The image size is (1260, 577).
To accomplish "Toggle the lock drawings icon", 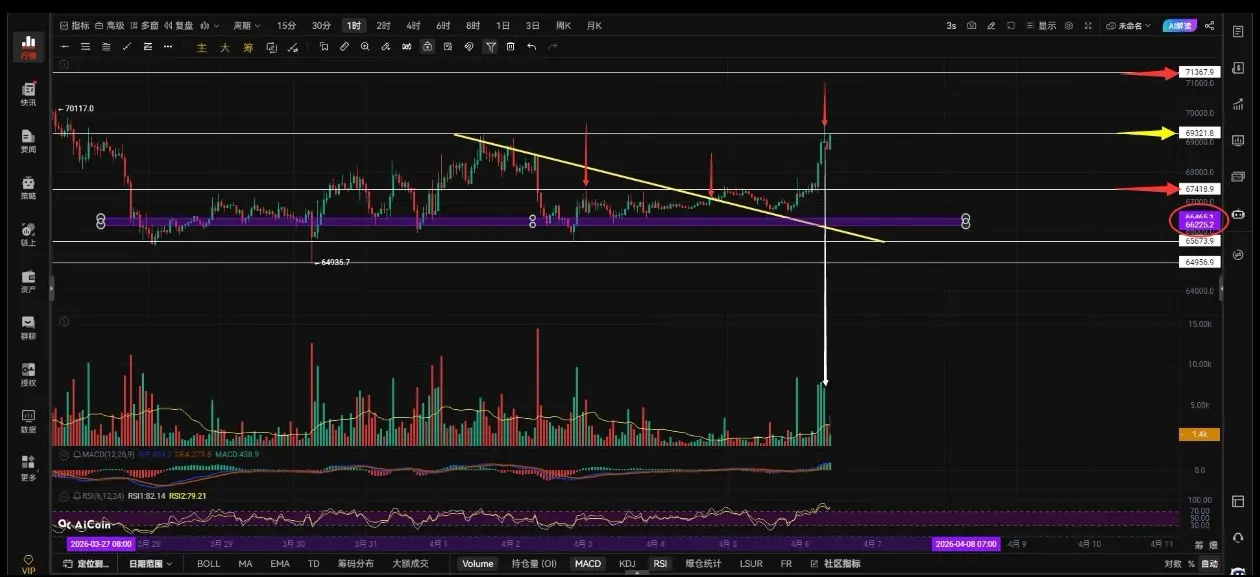I will tap(427, 46).
